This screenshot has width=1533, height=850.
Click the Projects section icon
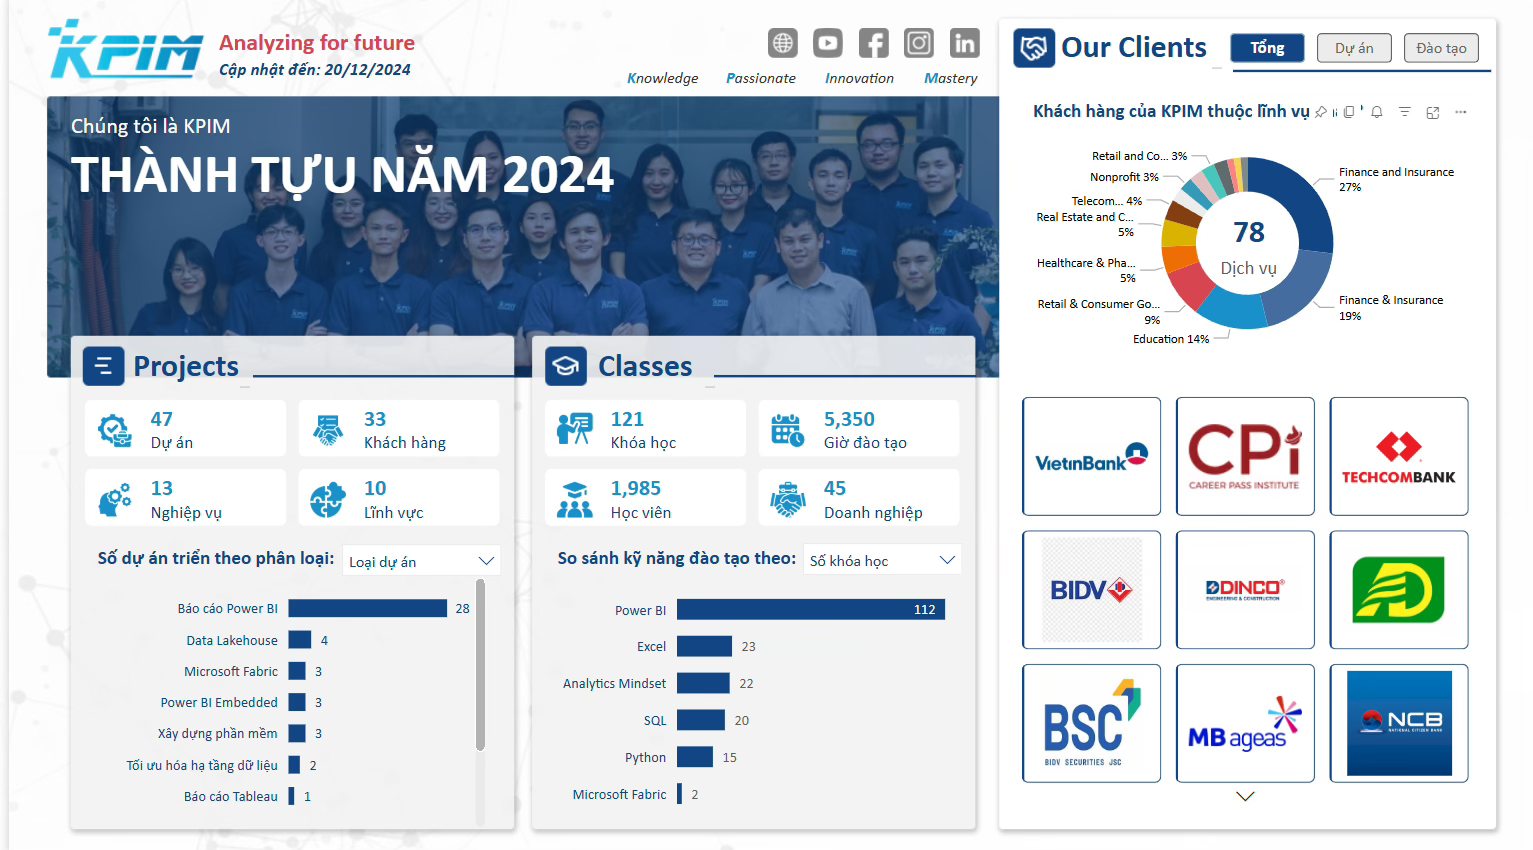104,366
